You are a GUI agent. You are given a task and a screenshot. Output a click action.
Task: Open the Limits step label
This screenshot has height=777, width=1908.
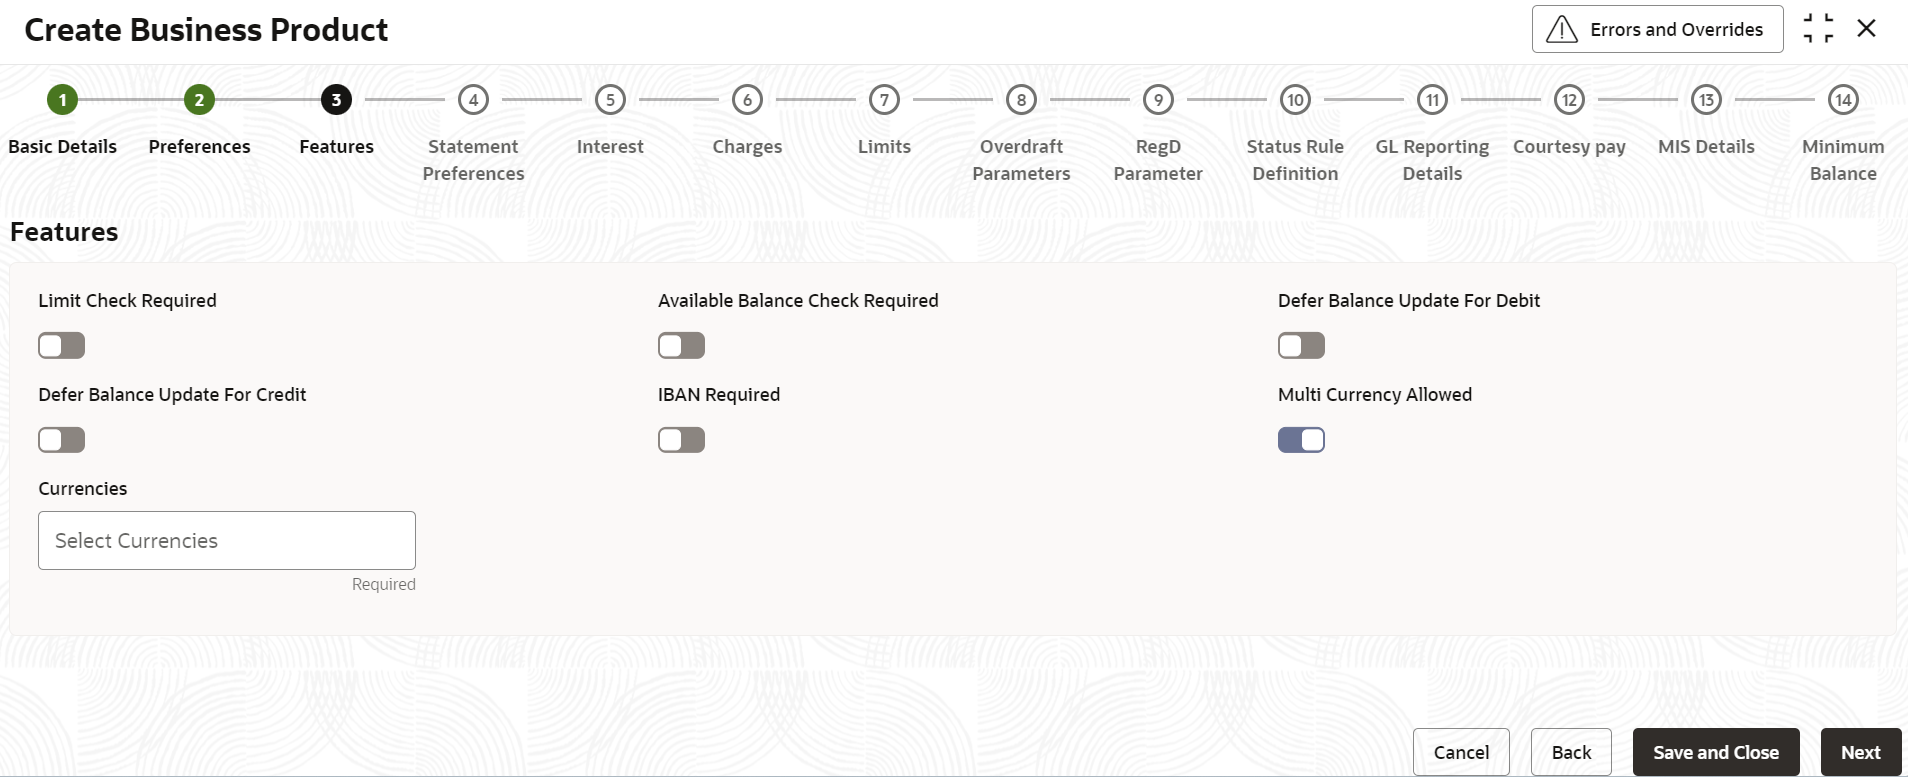(x=884, y=147)
